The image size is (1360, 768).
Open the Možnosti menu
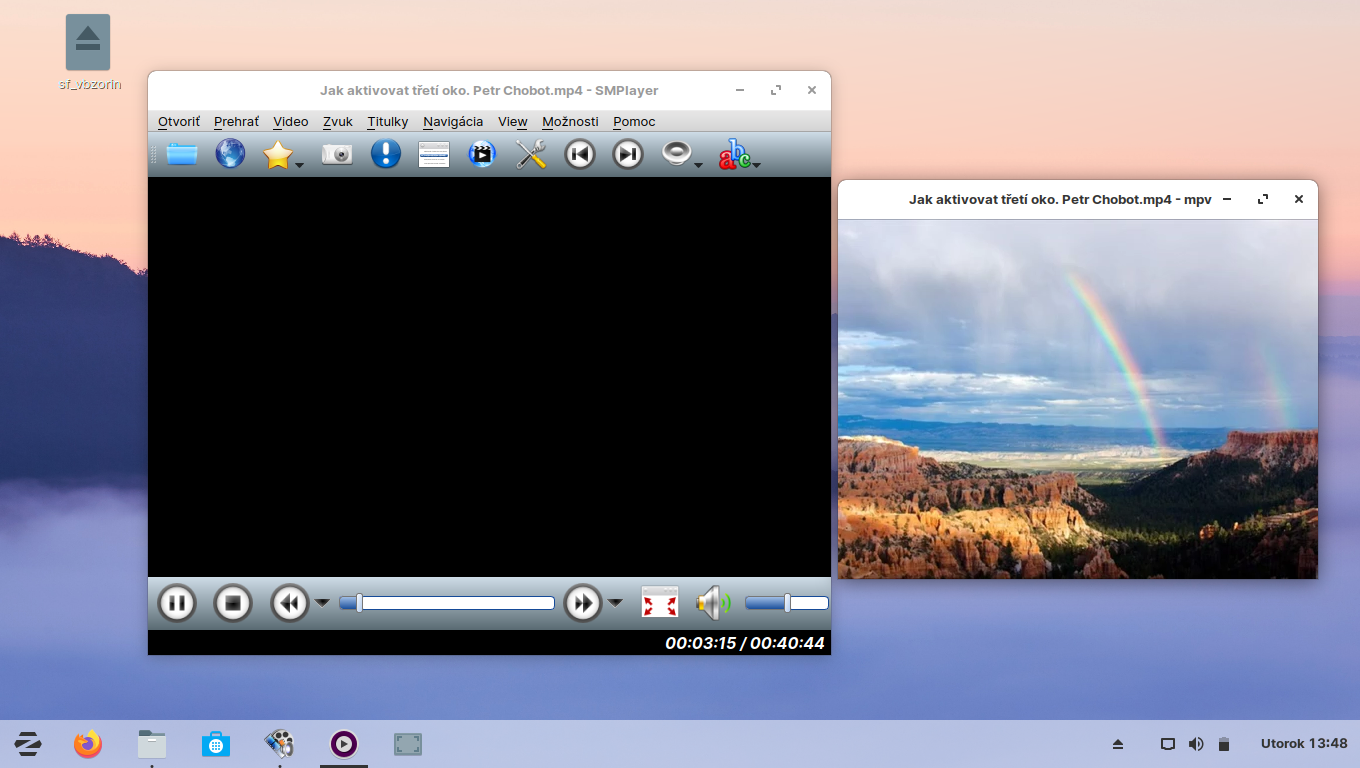(570, 122)
